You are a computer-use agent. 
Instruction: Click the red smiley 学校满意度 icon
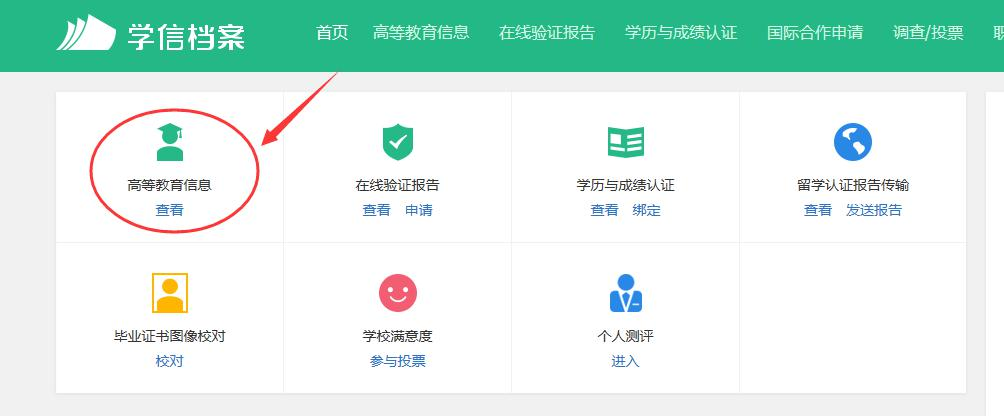pyautogui.click(x=398, y=293)
